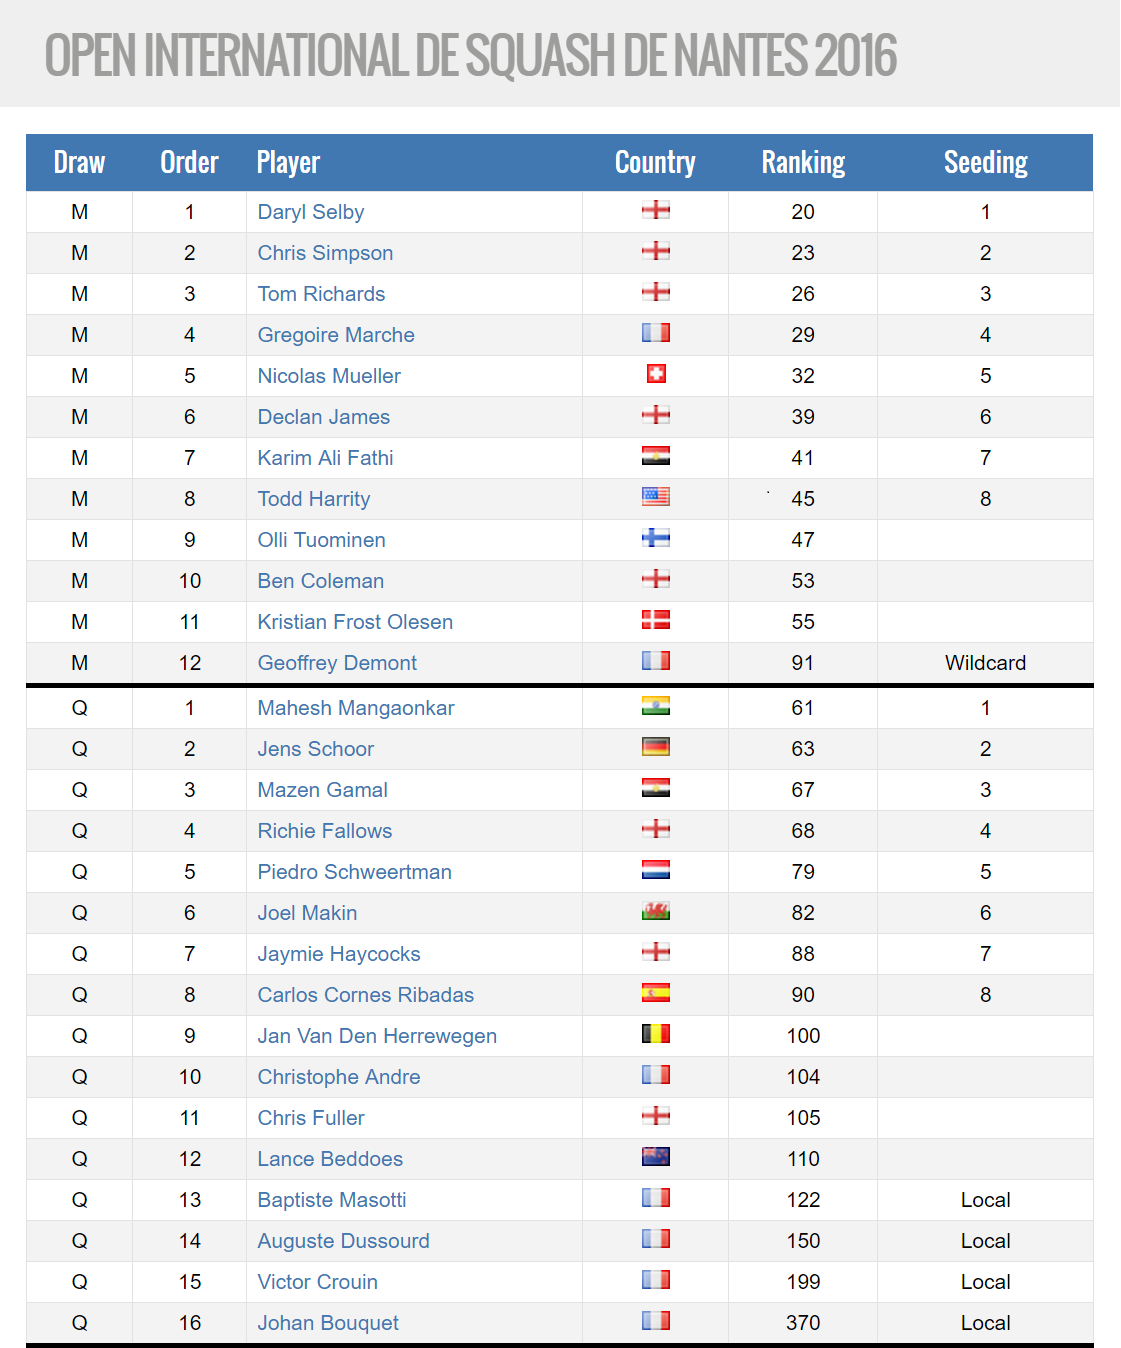Follow the Karim Ali Fathi link

[x=326, y=458]
